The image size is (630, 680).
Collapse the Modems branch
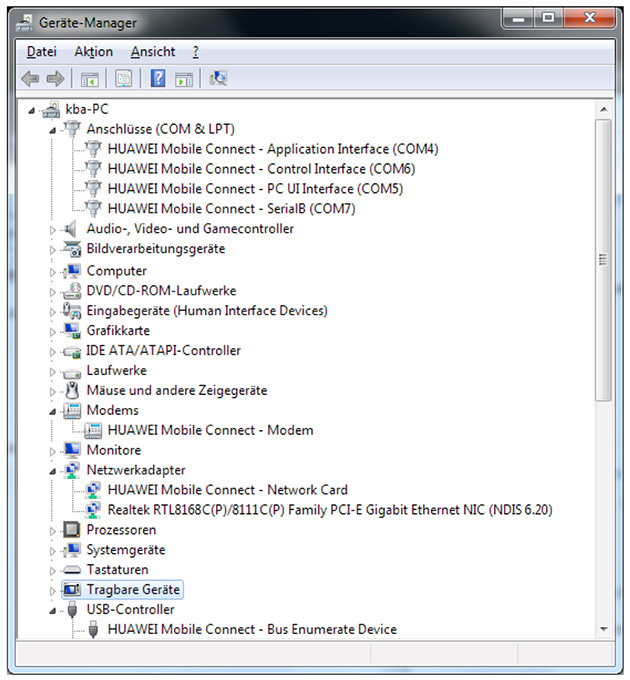tap(52, 412)
